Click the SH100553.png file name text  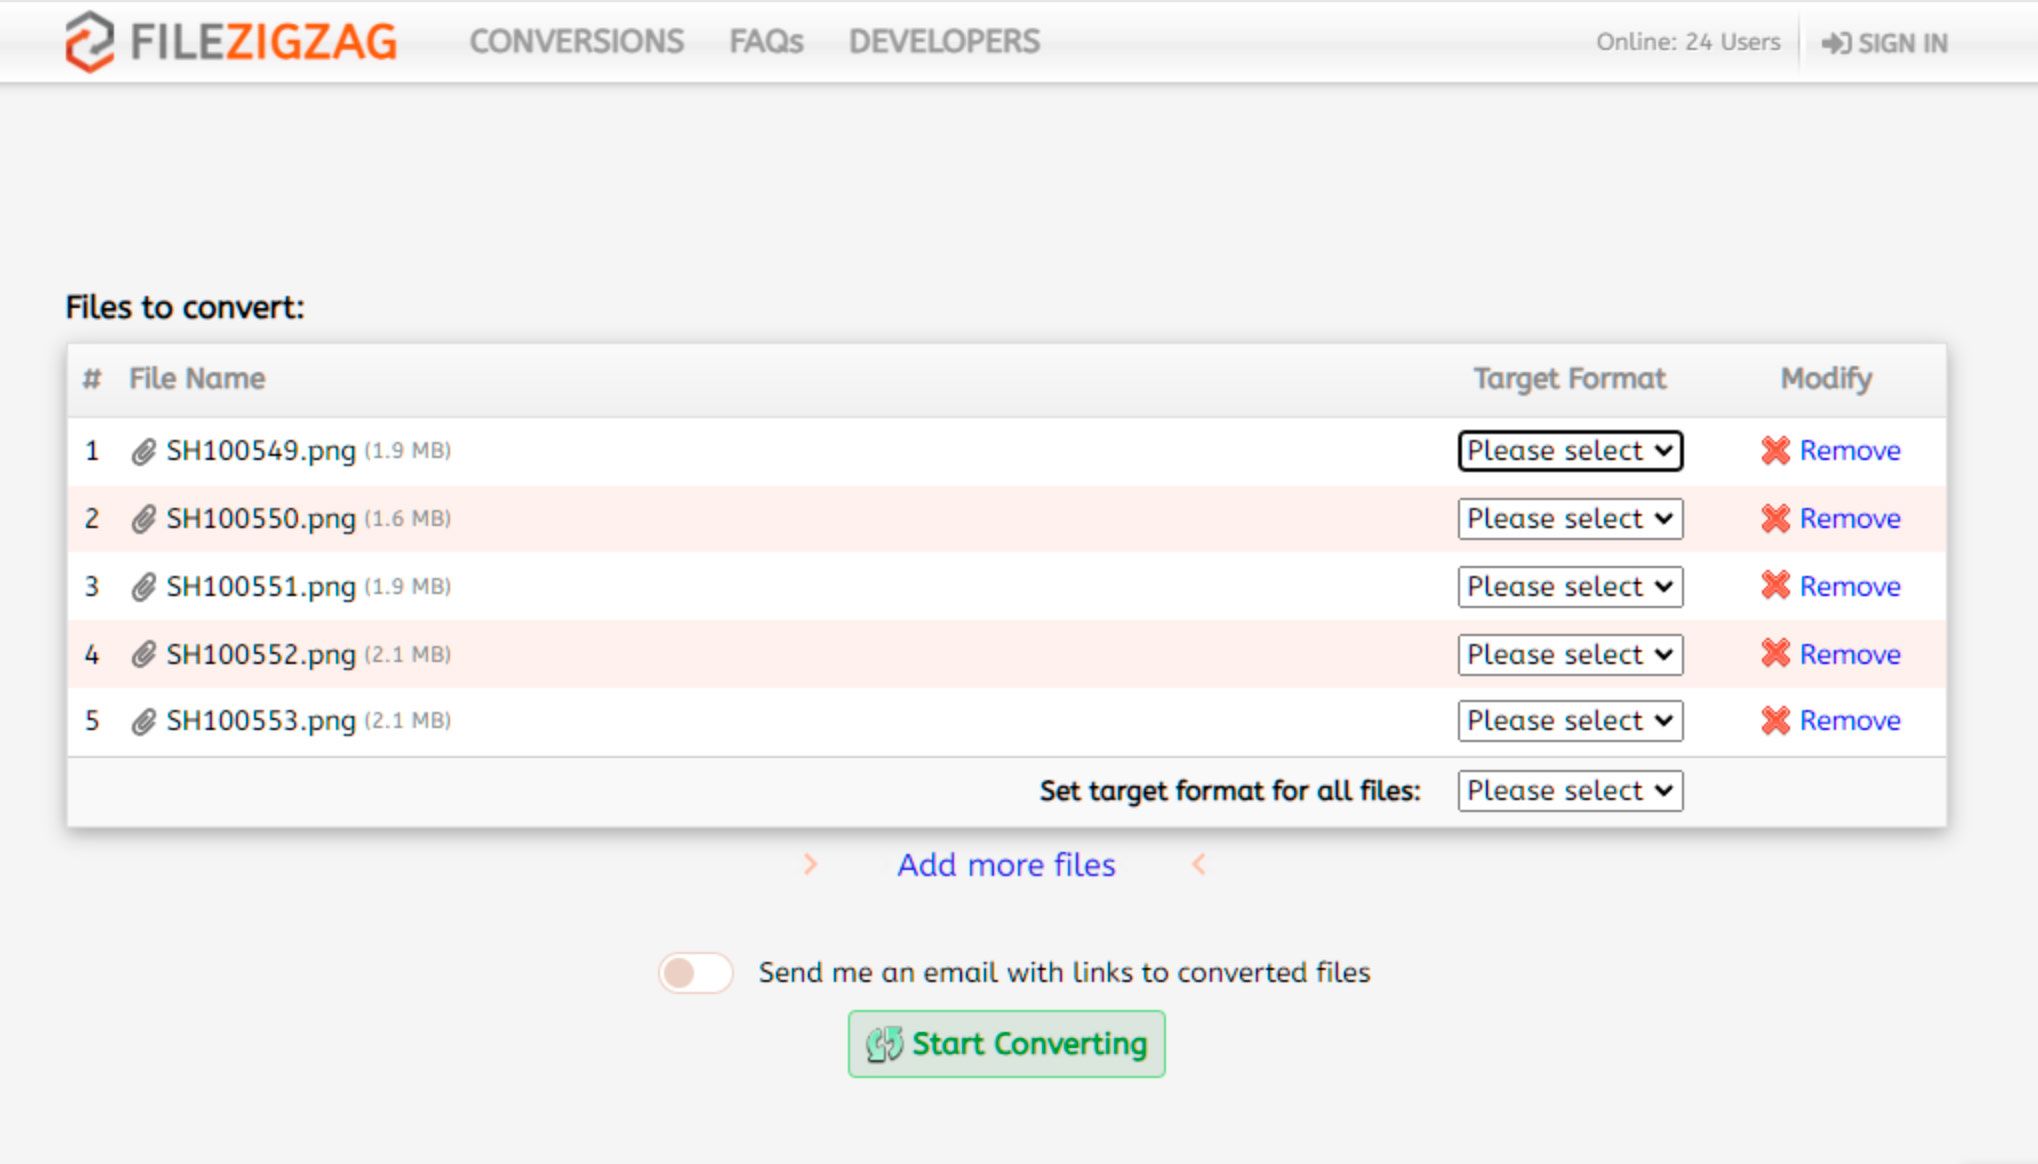click(260, 719)
